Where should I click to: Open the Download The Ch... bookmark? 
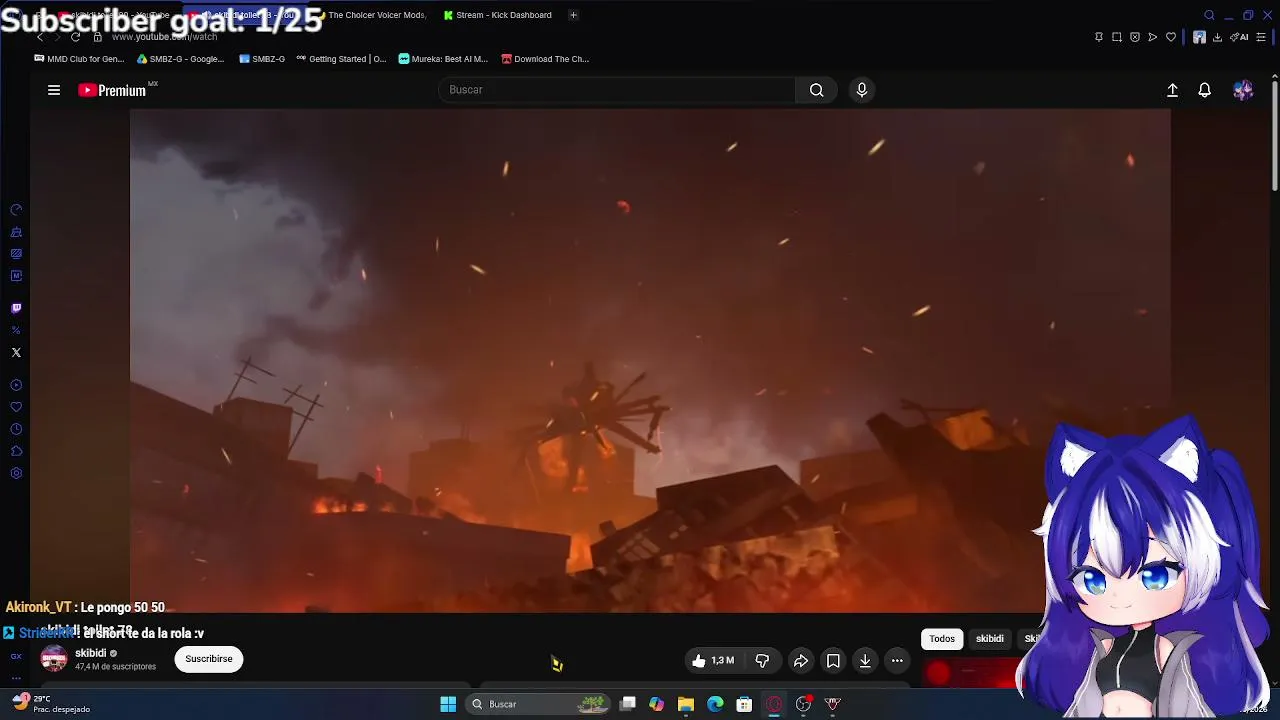(545, 59)
